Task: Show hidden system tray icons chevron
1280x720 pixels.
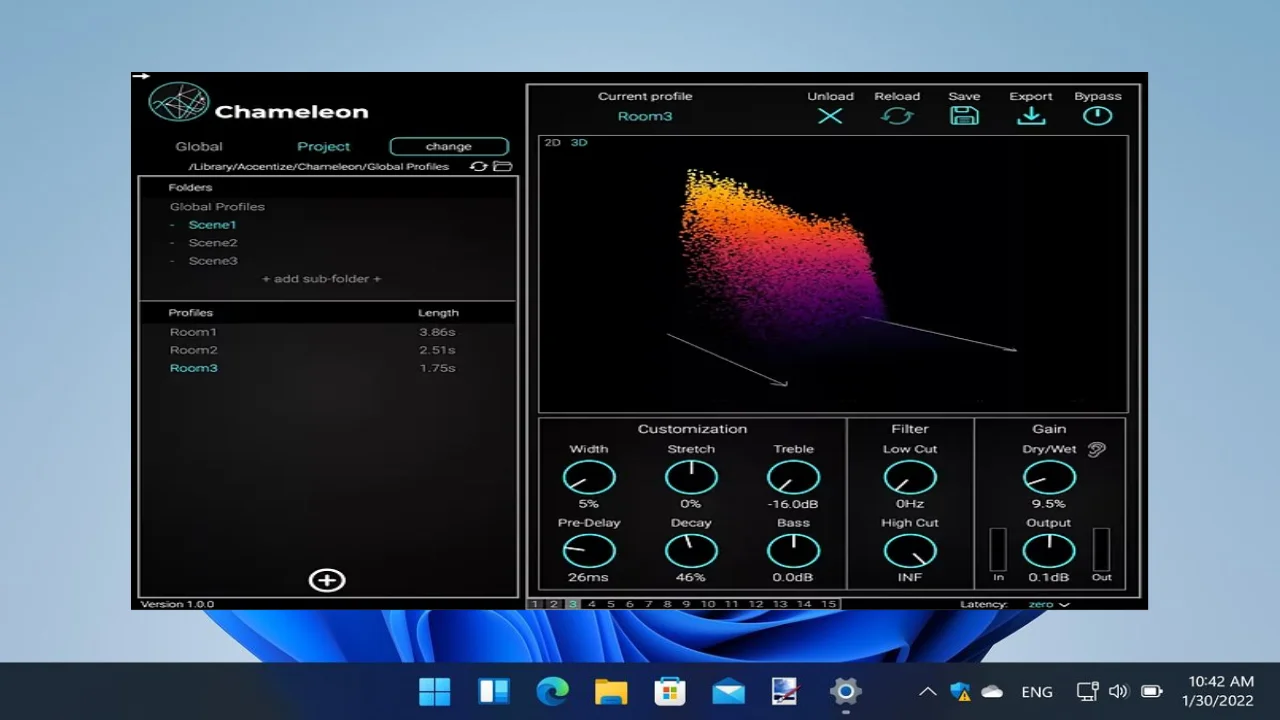Action: (x=928, y=691)
